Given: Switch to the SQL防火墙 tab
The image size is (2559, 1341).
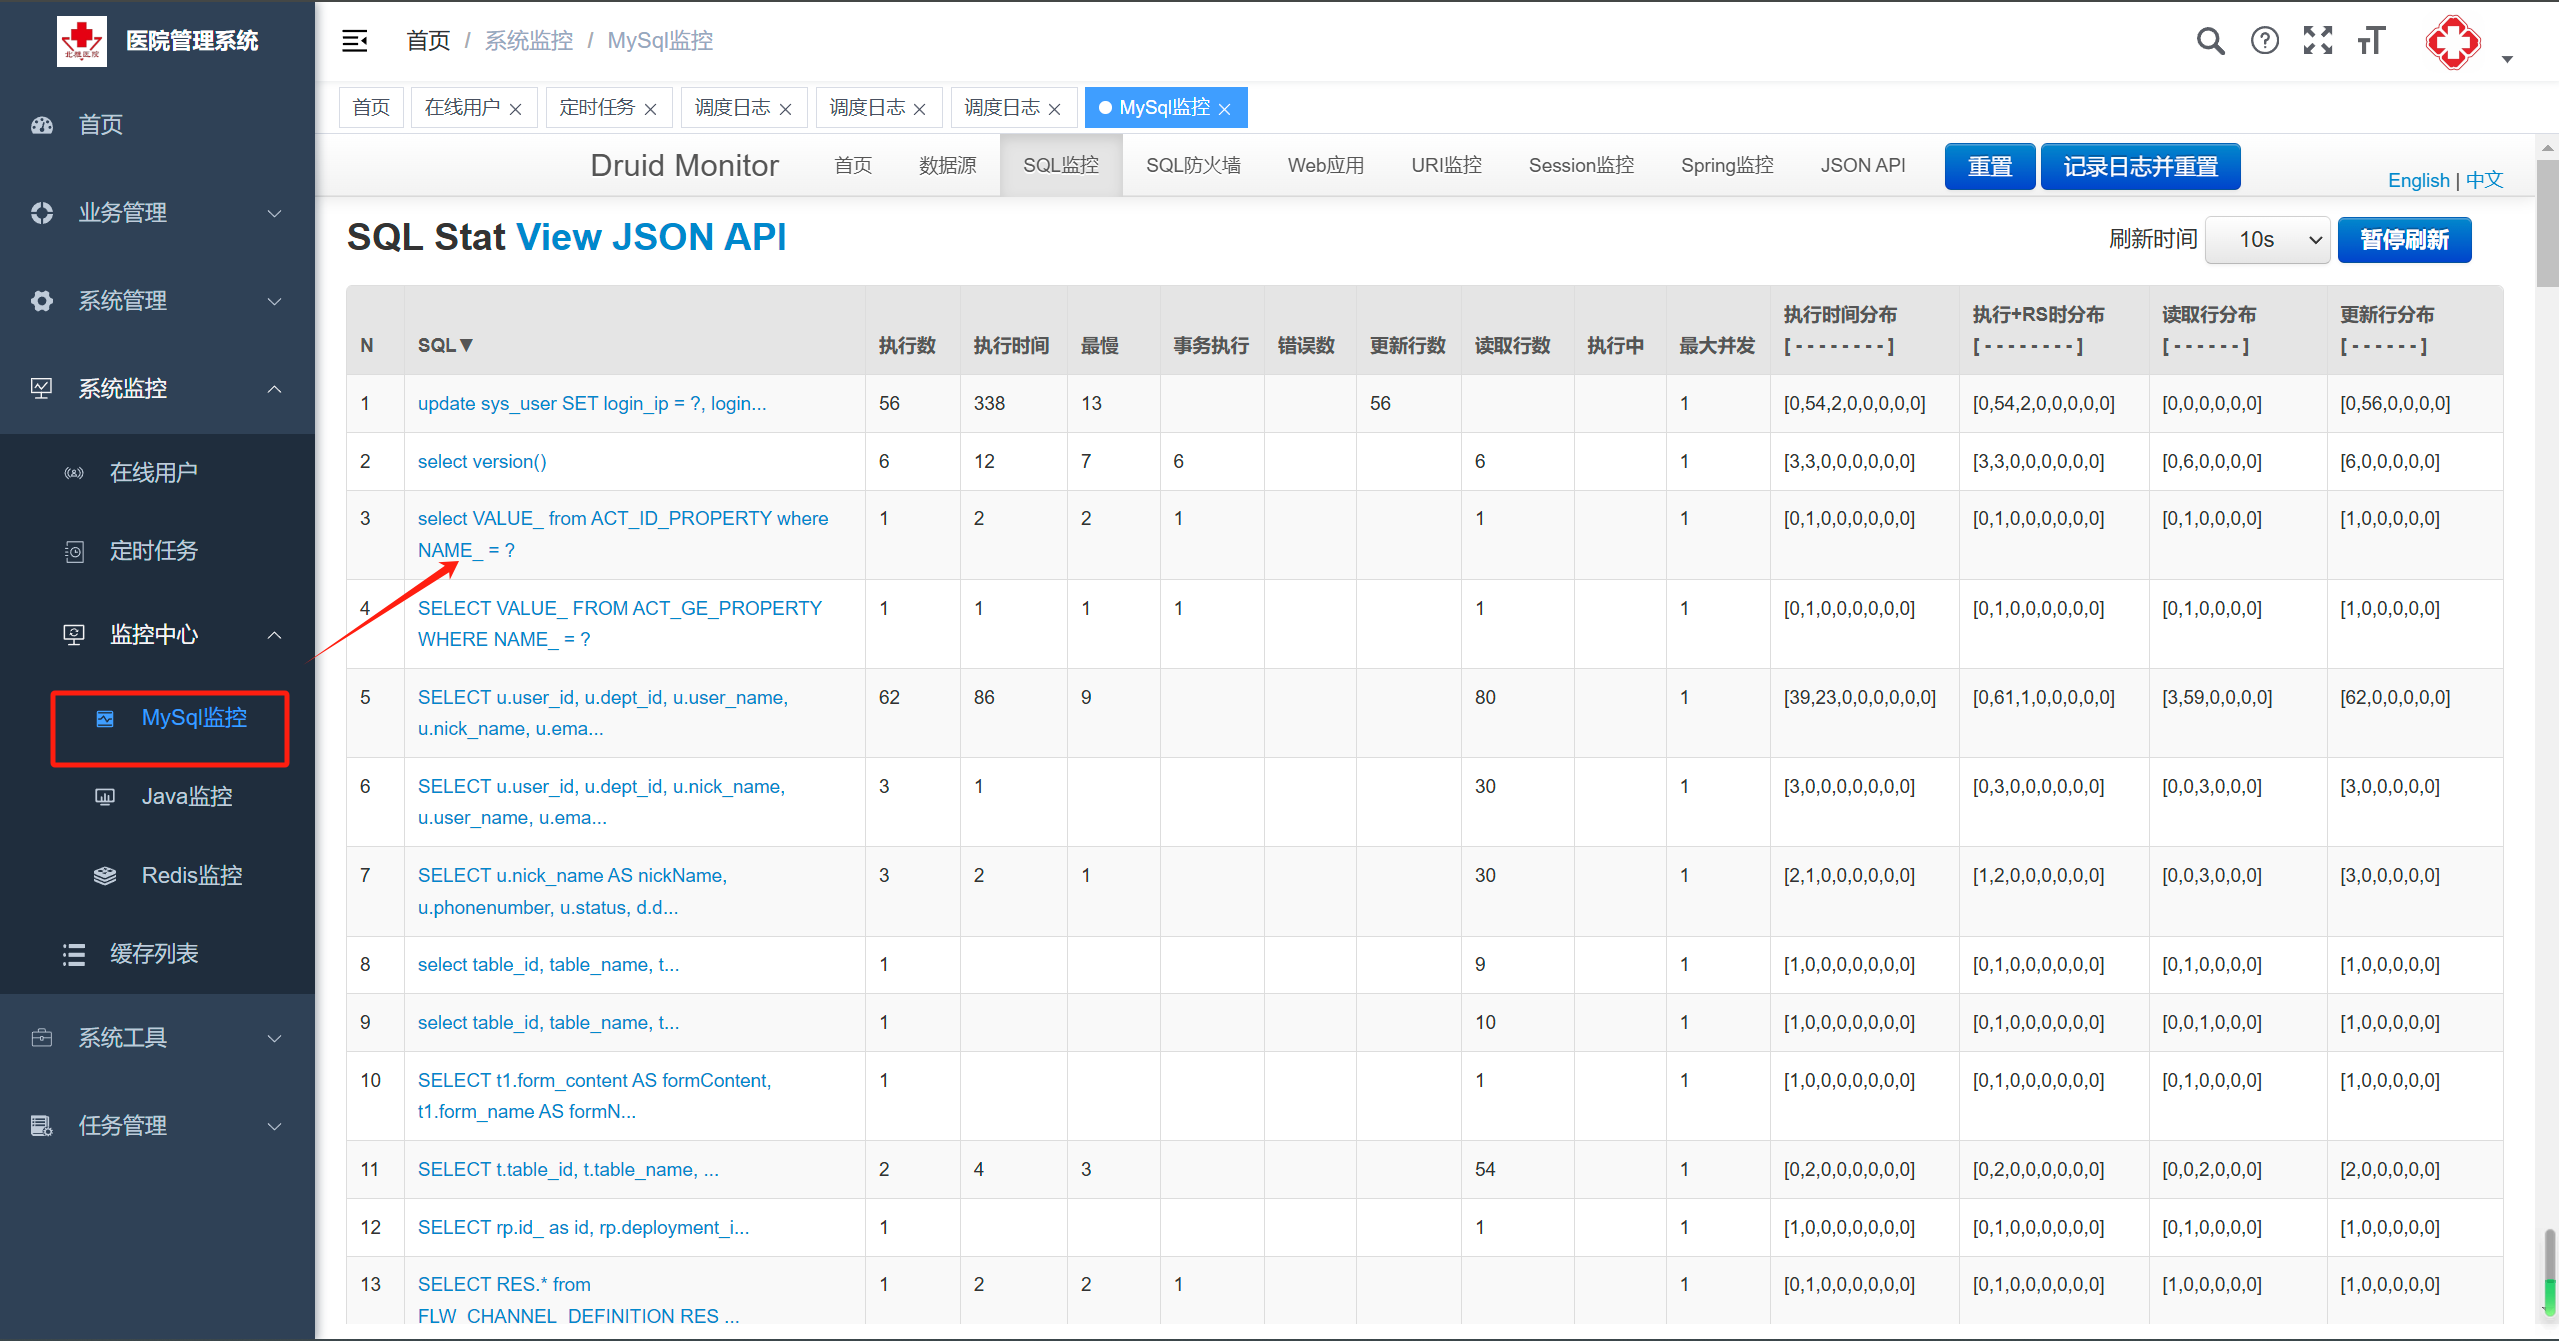Looking at the screenshot, I should 1192,165.
